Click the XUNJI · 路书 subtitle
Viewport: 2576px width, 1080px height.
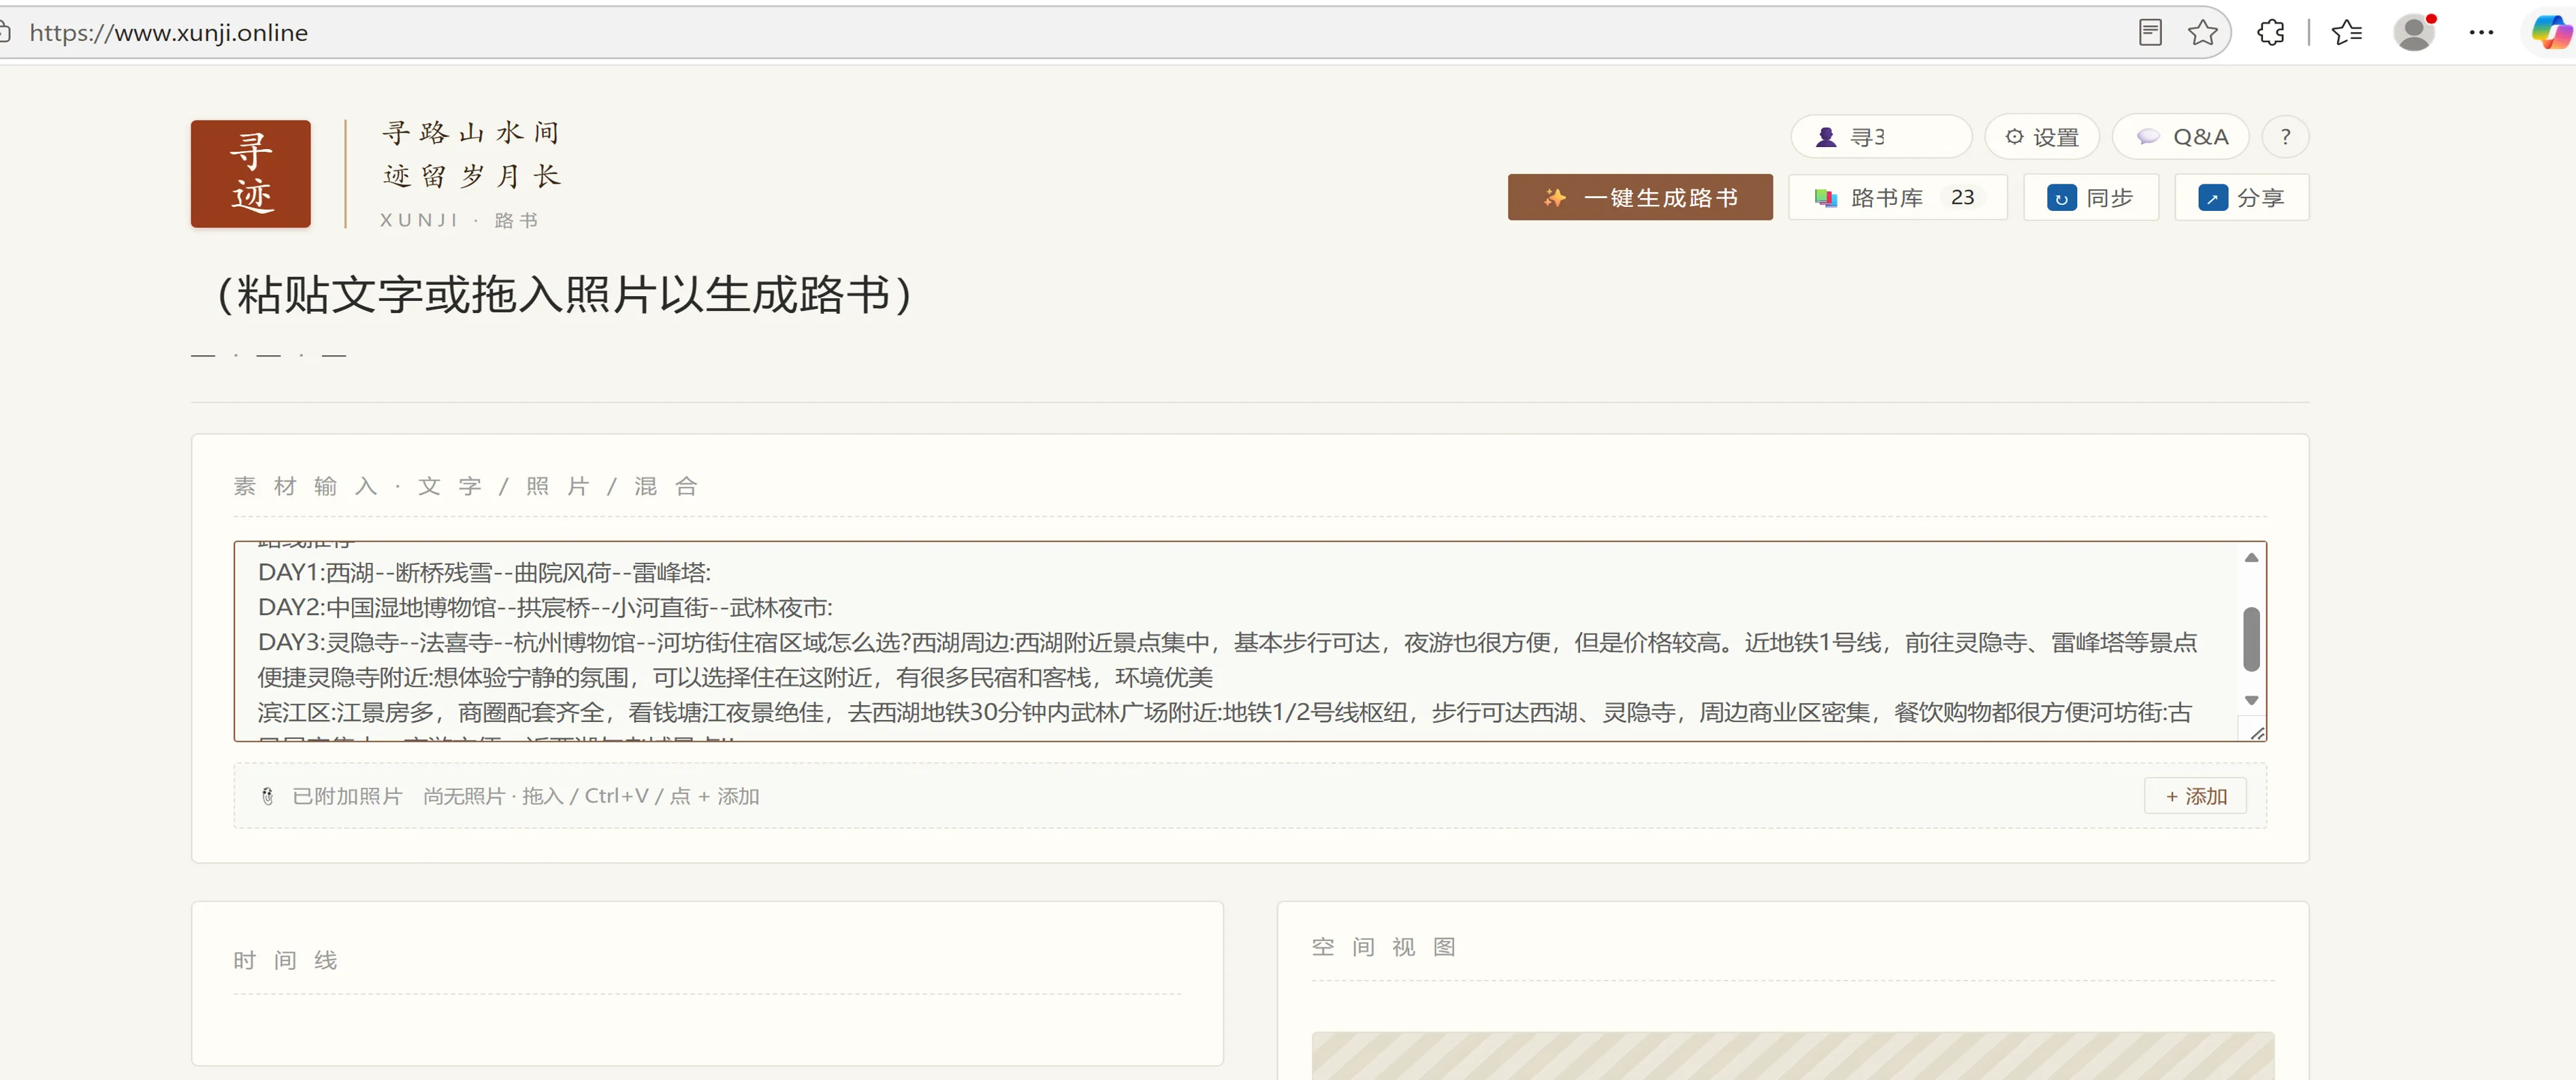459,220
